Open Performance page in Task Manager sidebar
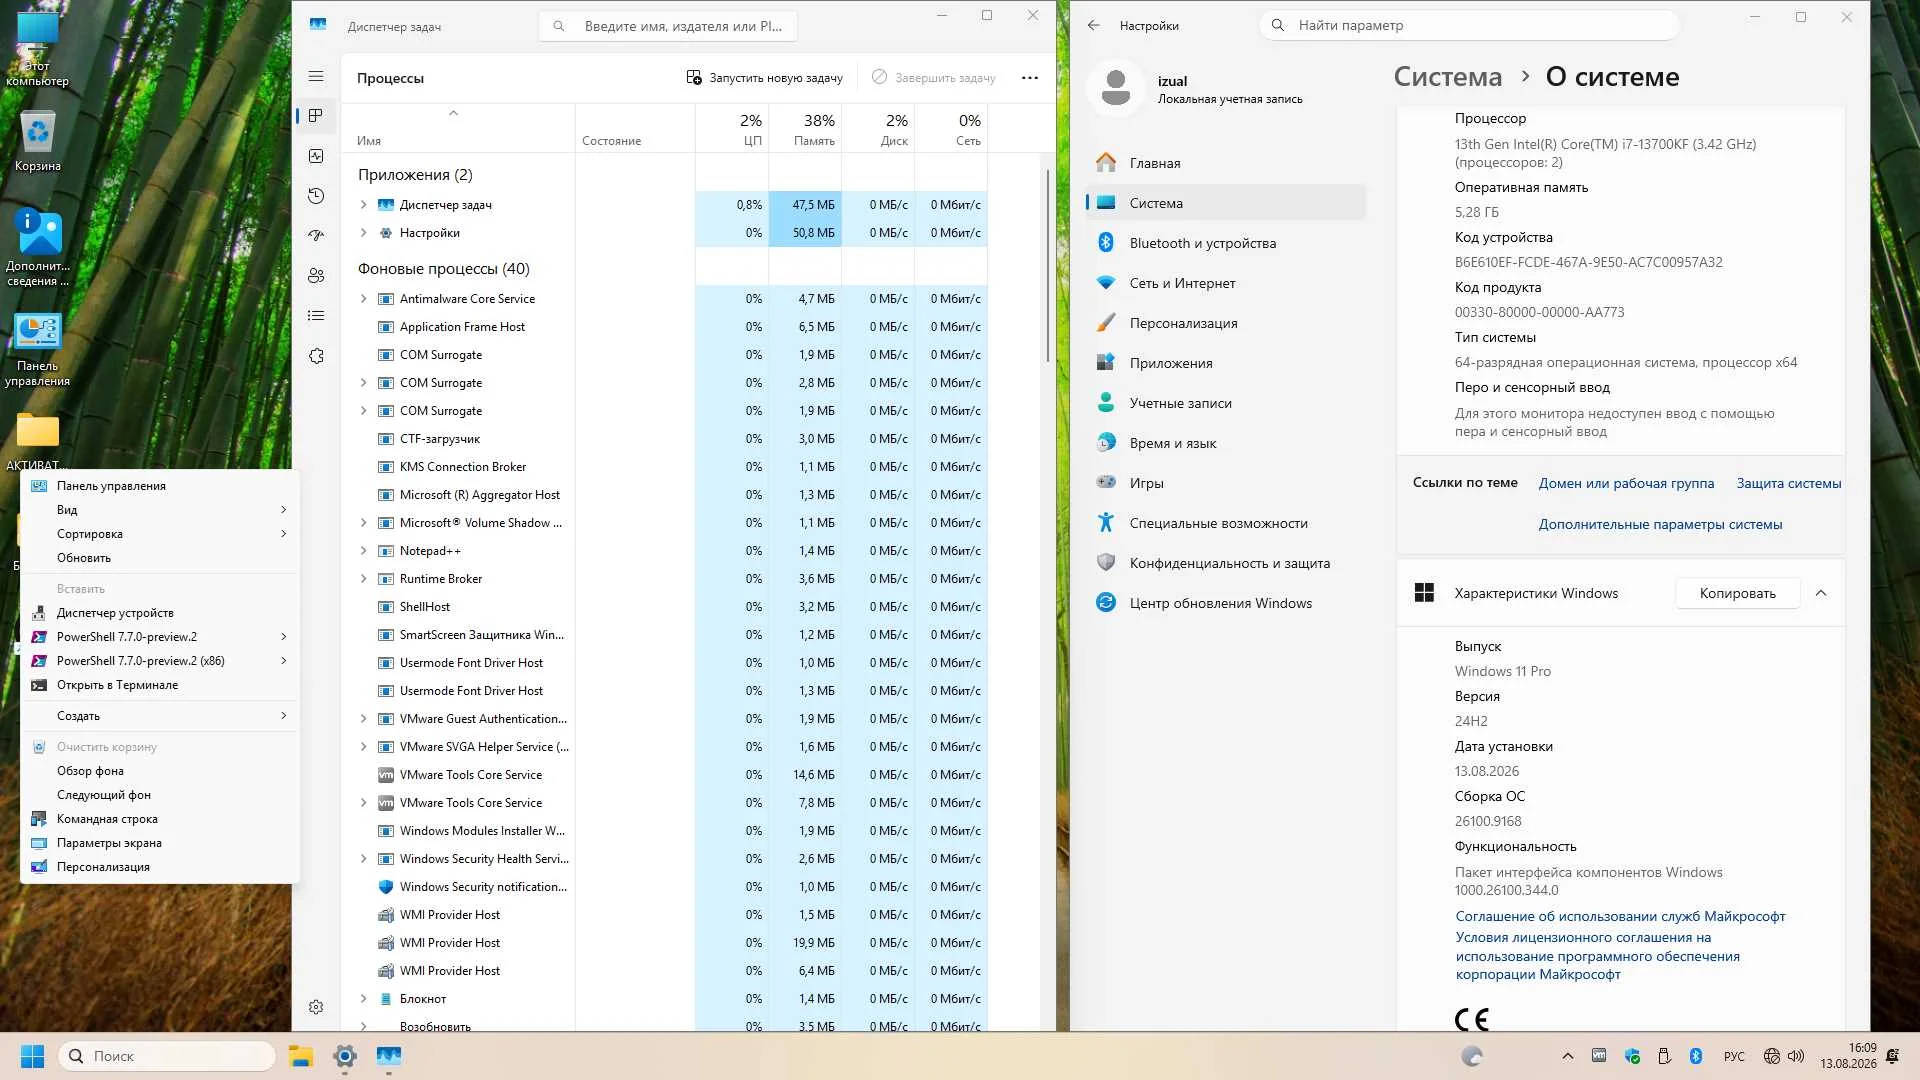This screenshot has width=1920, height=1080. pos(316,156)
